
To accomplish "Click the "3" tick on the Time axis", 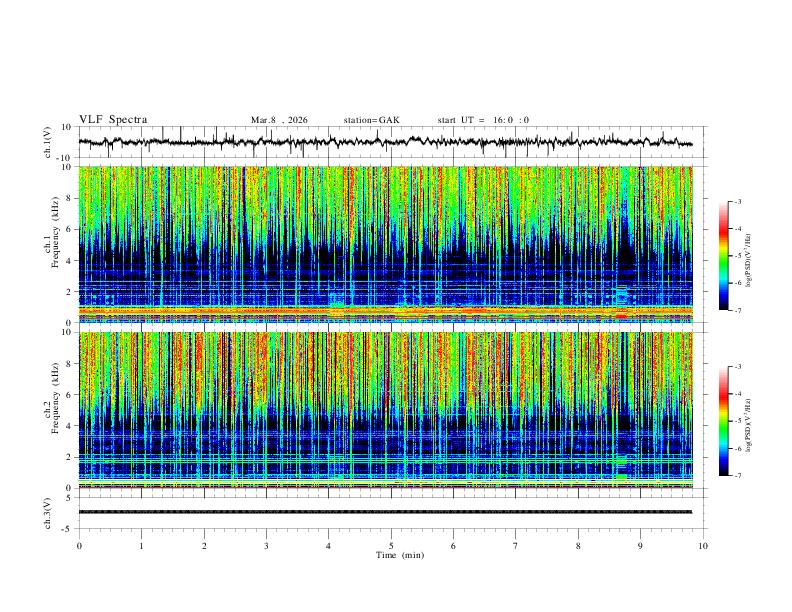I will click(x=266, y=546).
